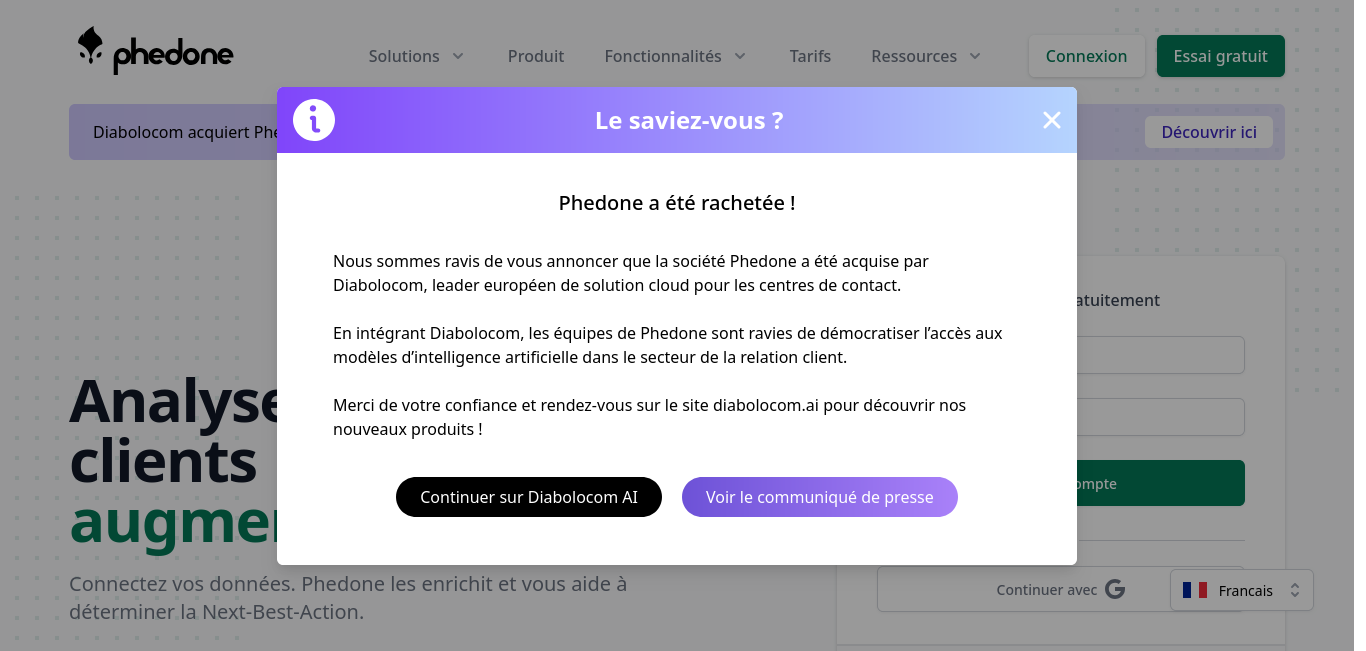
Task: Start the Essai gratuit trial
Action: click(x=1221, y=56)
